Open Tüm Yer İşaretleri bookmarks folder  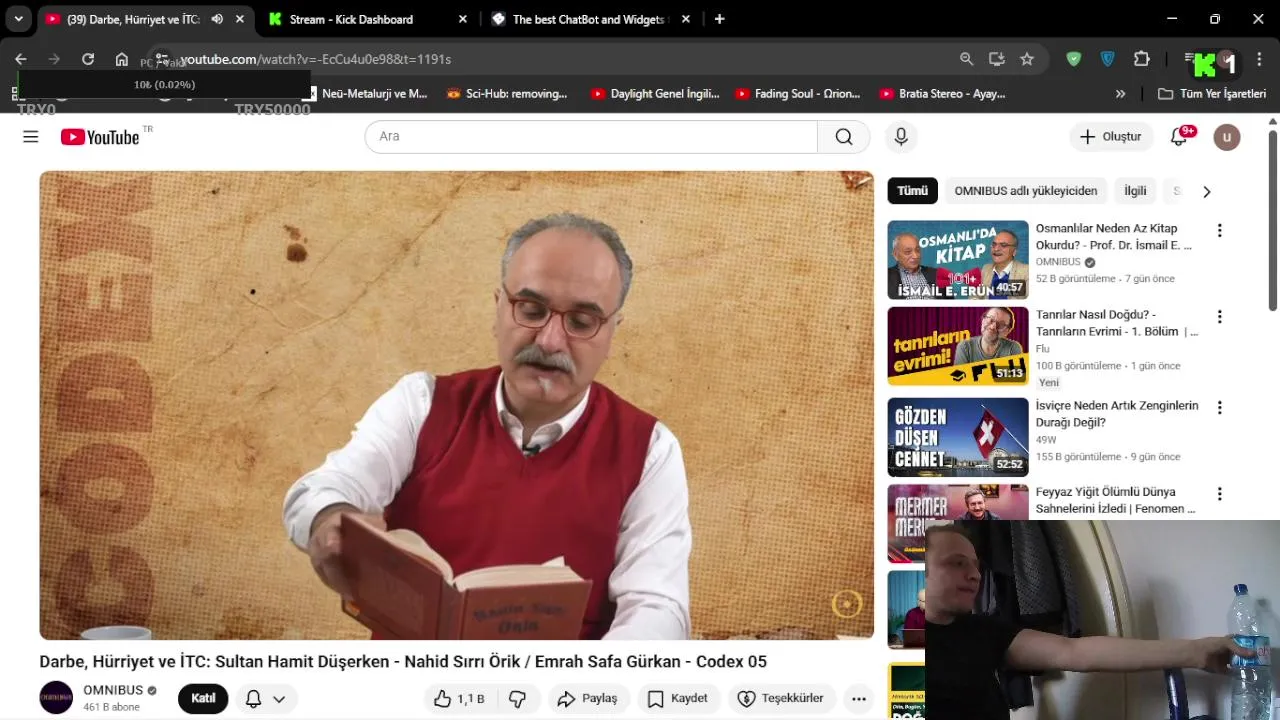pyautogui.click(x=1212, y=94)
